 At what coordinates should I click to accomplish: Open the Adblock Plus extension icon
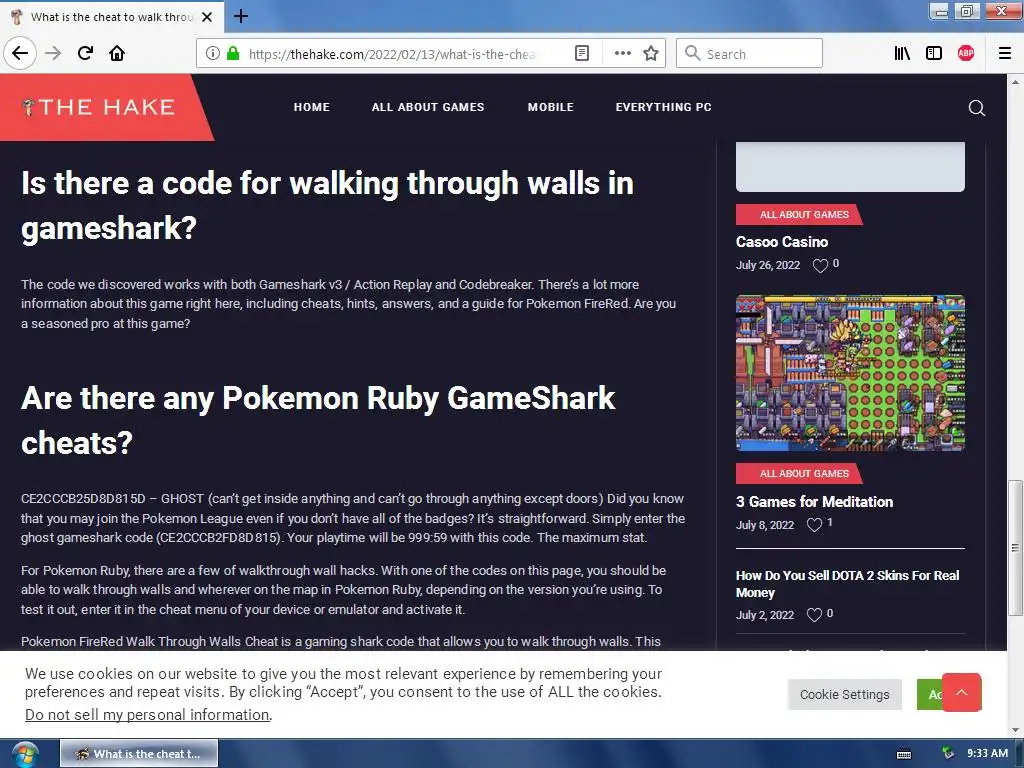click(x=966, y=53)
